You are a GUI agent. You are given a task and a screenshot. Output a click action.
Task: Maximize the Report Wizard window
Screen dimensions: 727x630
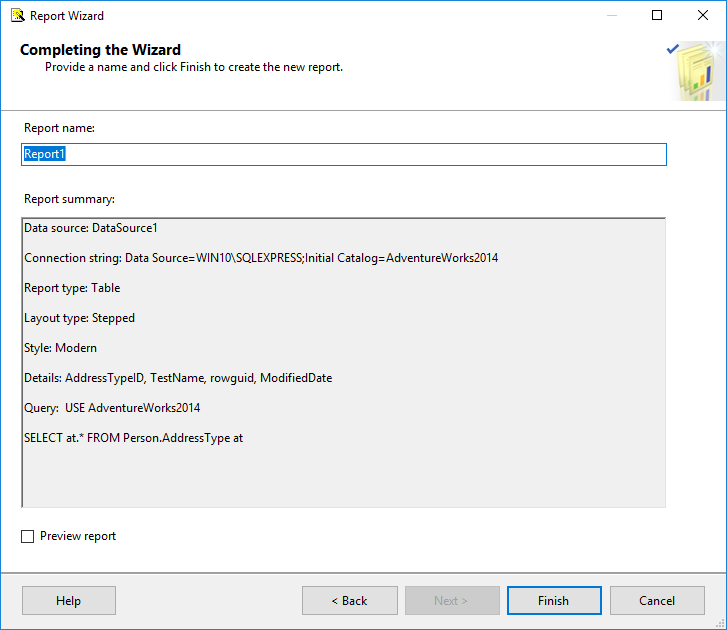pyautogui.click(x=657, y=16)
